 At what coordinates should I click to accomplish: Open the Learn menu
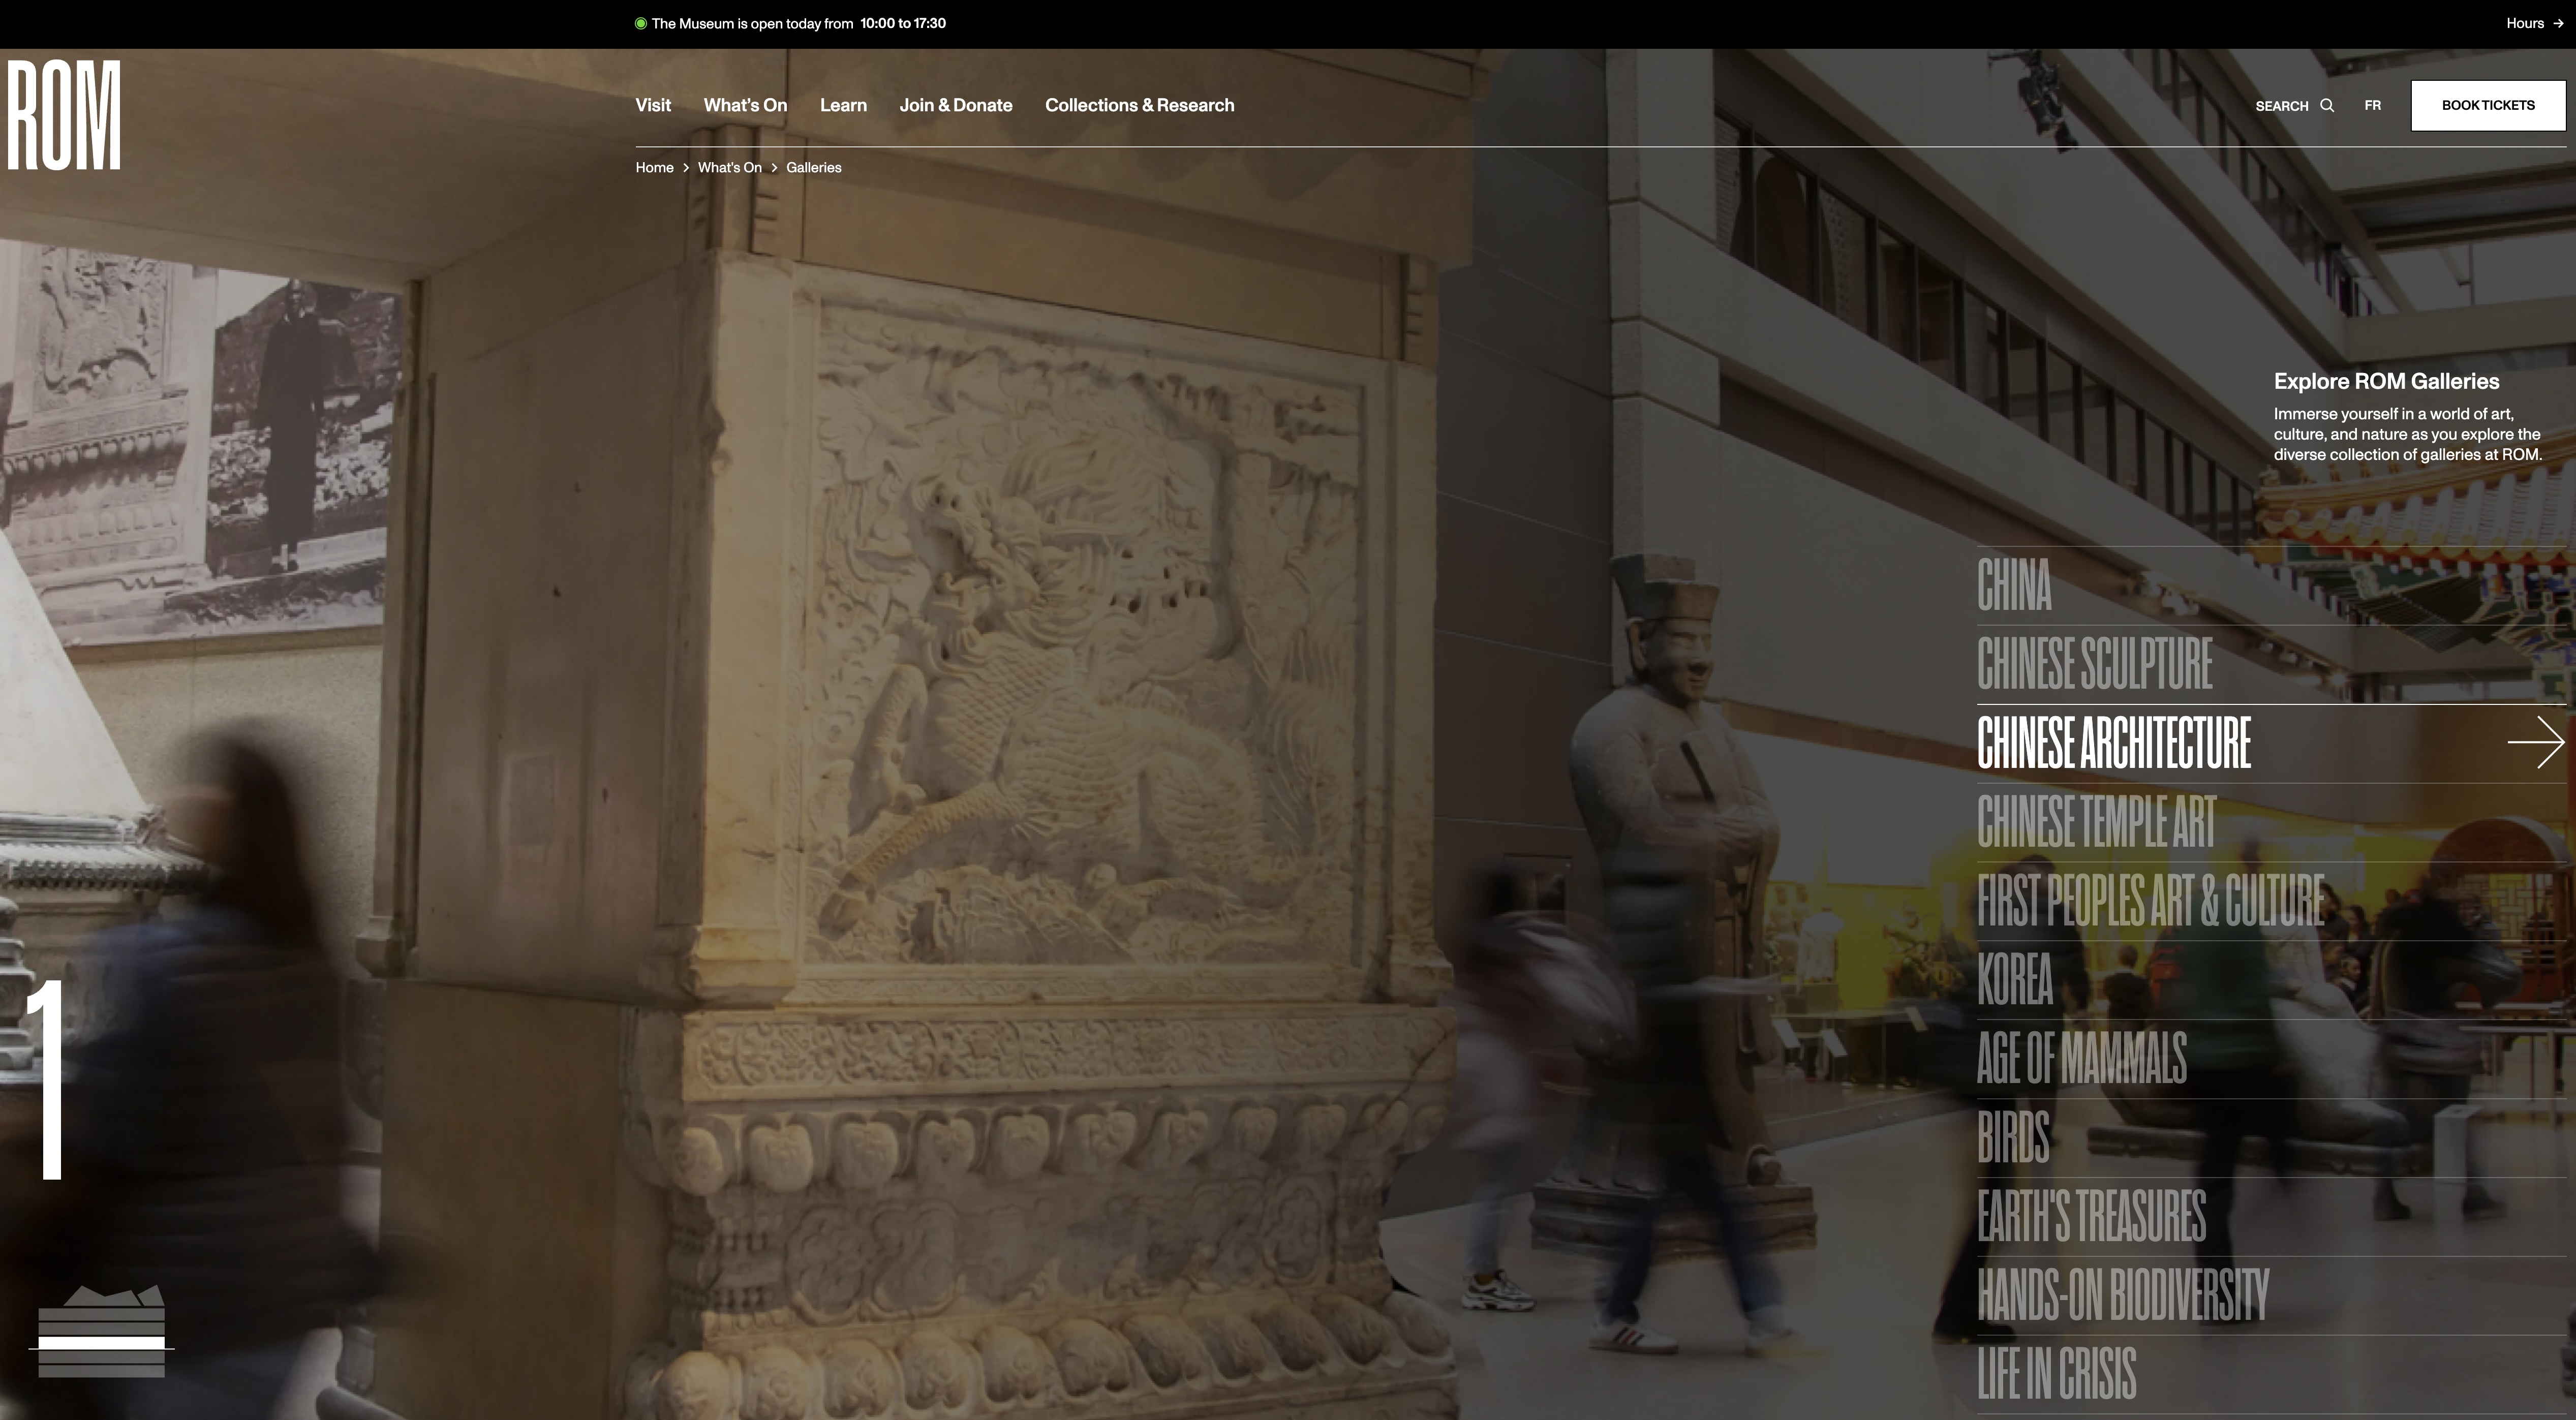click(843, 105)
